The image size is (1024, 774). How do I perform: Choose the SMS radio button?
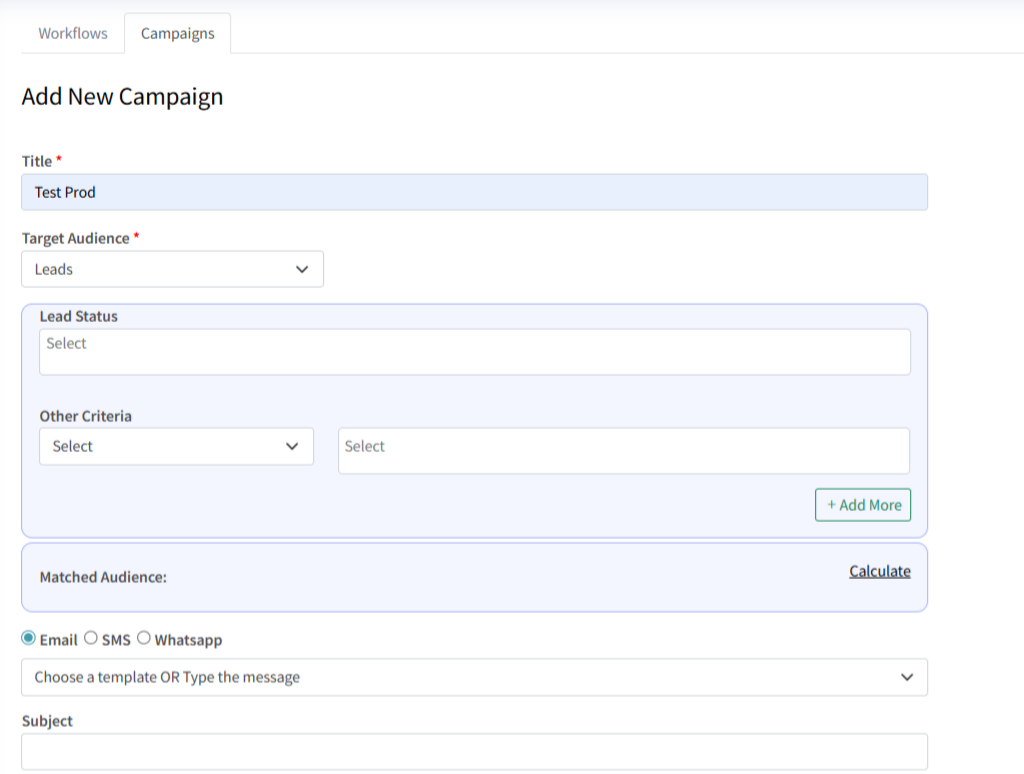point(91,638)
